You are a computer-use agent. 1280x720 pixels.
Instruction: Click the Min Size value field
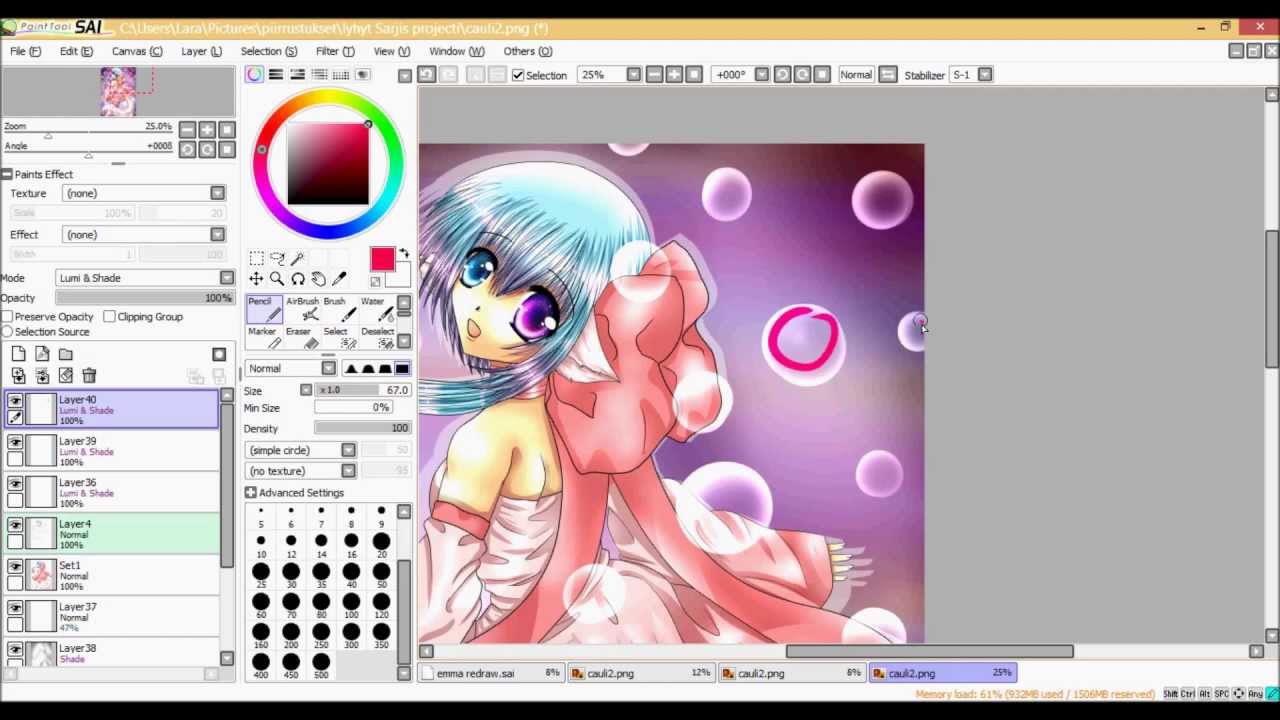tap(352, 408)
